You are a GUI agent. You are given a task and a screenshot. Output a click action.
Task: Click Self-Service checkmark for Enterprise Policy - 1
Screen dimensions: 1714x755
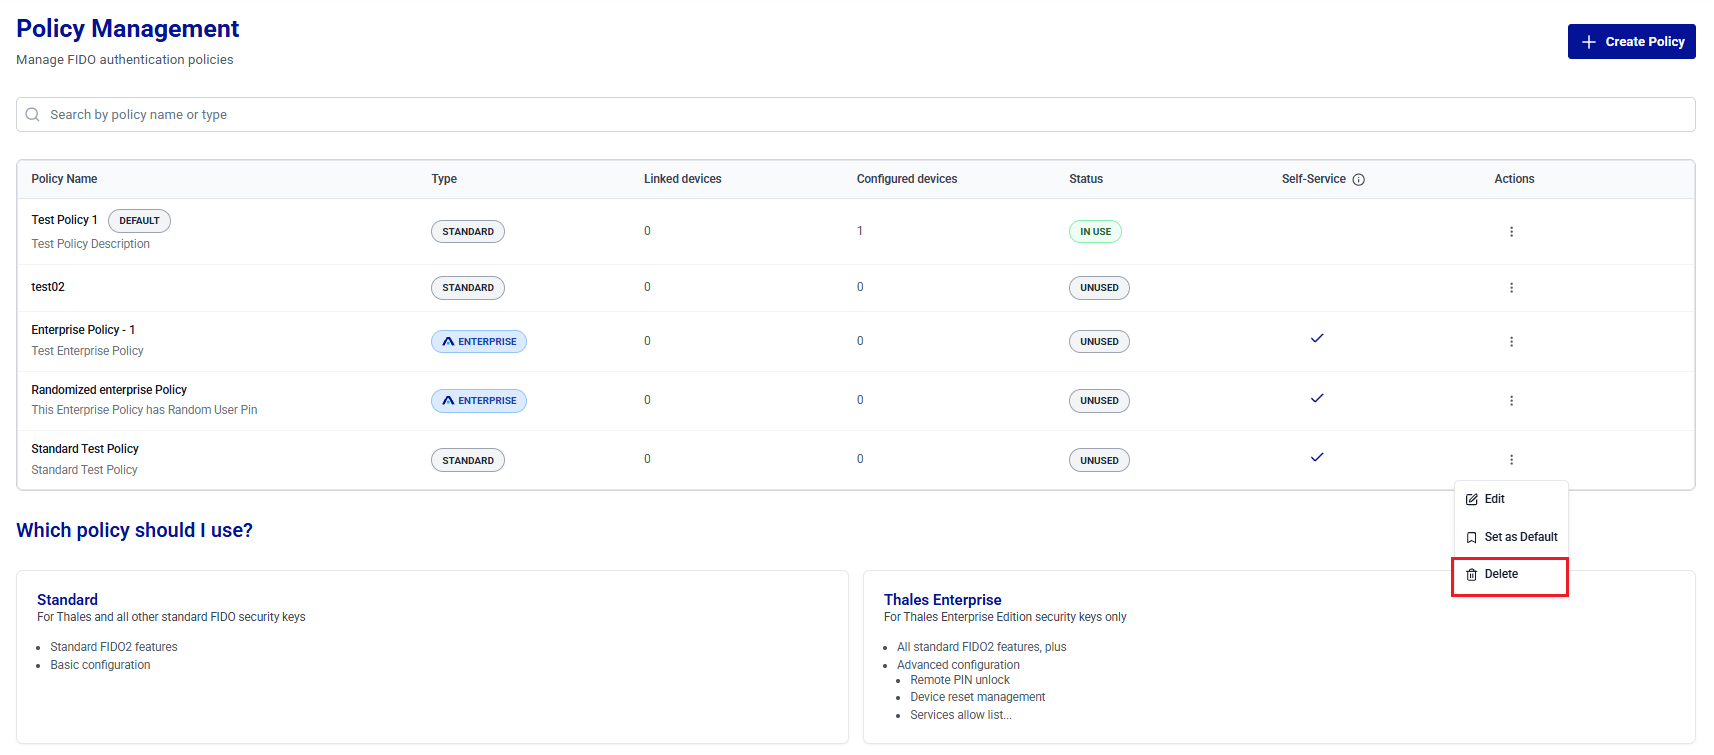pos(1317,338)
